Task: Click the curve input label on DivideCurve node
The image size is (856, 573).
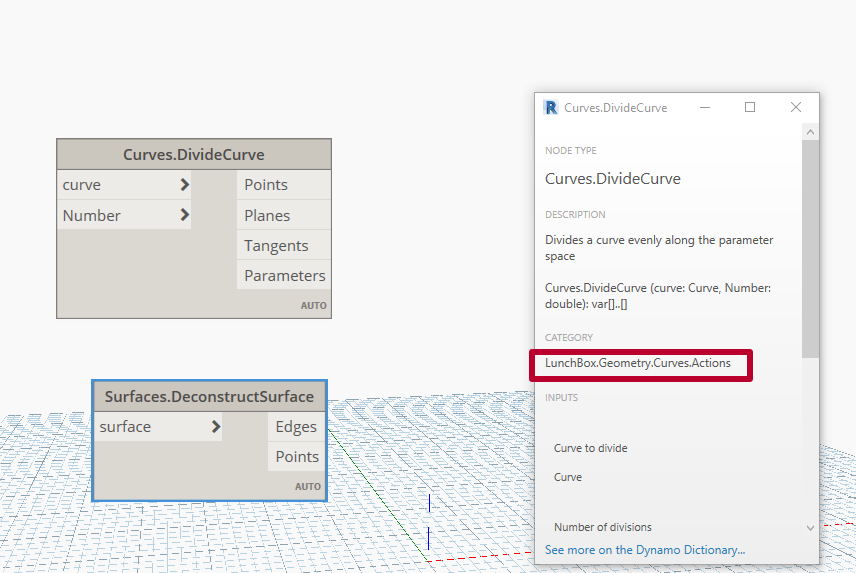Action: pyautogui.click(x=81, y=185)
